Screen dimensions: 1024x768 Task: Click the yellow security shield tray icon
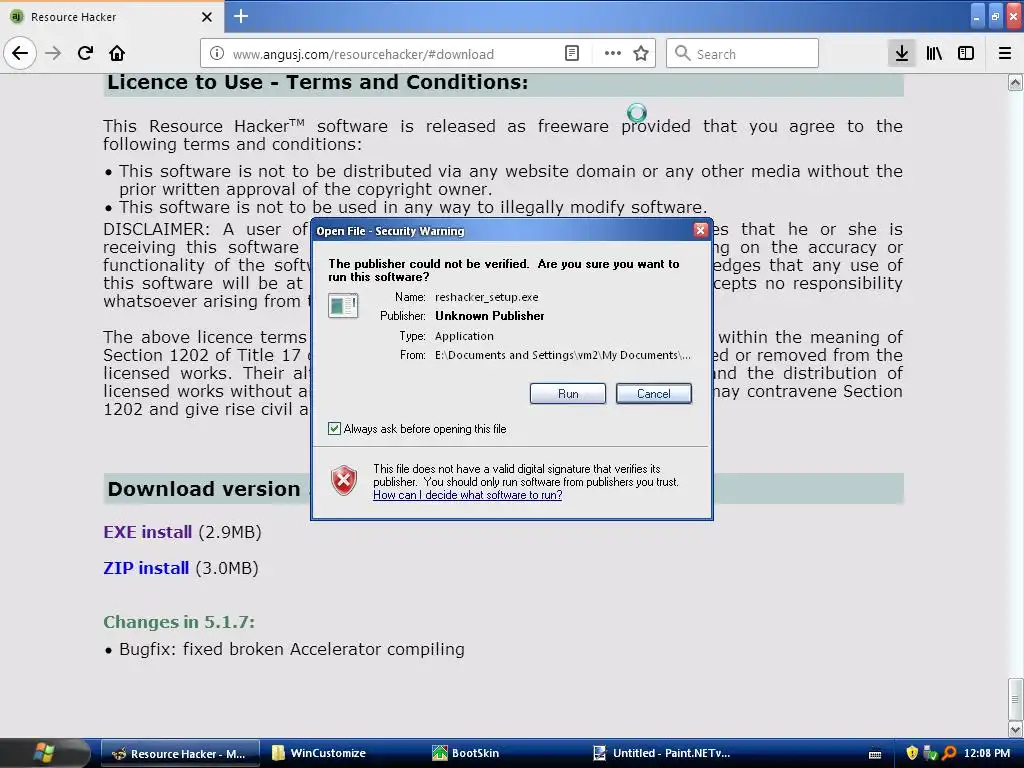912,754
